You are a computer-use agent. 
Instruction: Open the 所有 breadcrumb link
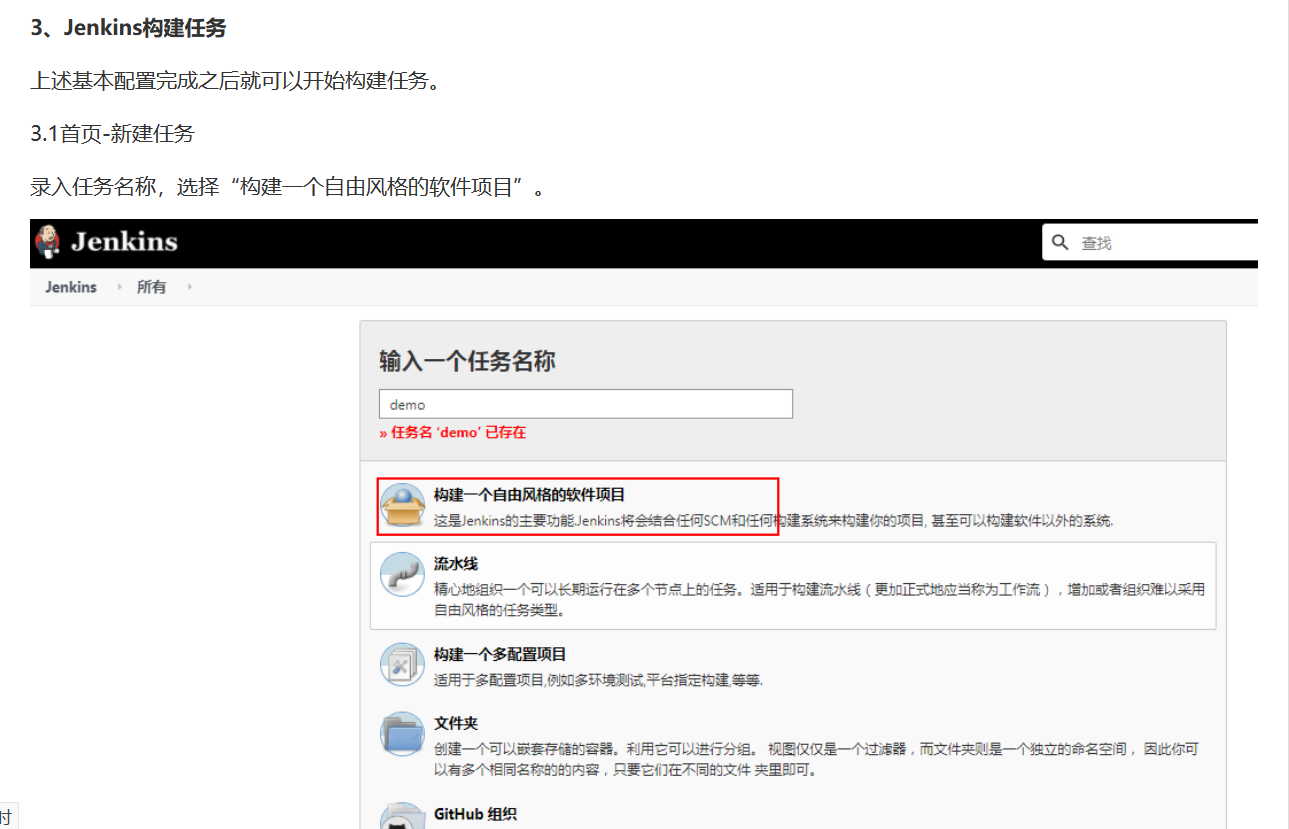click(x=152, y=287)
